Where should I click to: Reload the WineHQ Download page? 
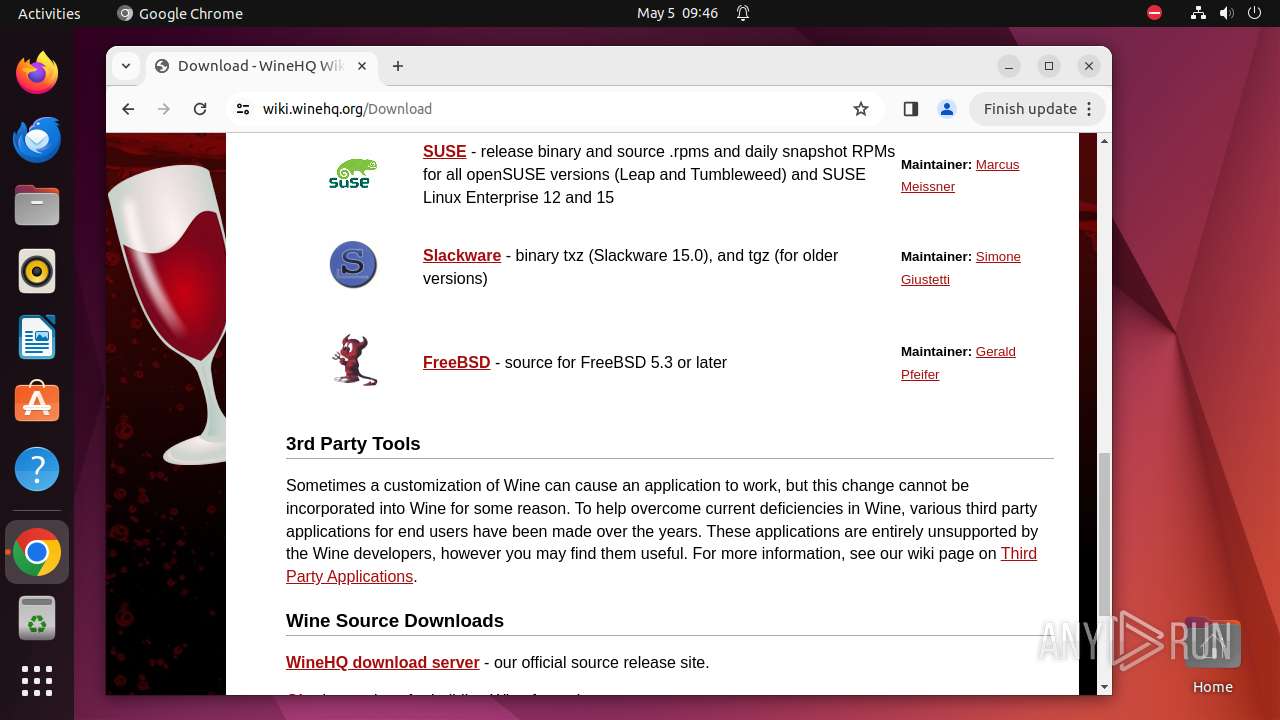click(200, 109)
